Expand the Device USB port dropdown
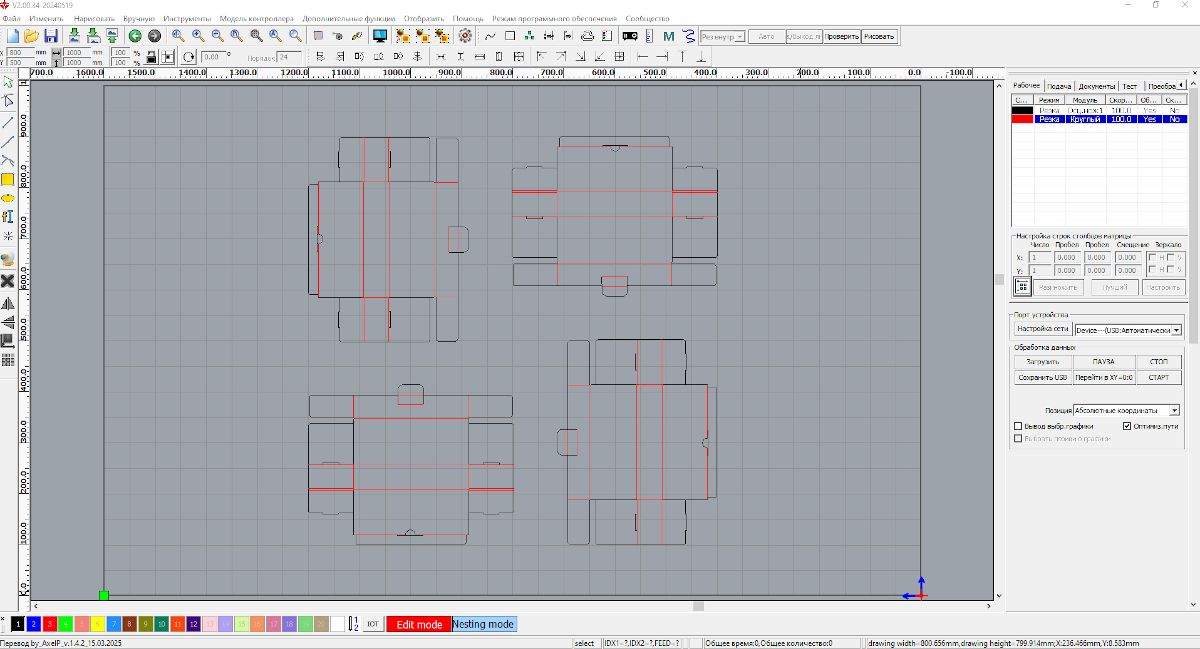The height and width of the screenshot is (649, 1200). [1175, 329]
